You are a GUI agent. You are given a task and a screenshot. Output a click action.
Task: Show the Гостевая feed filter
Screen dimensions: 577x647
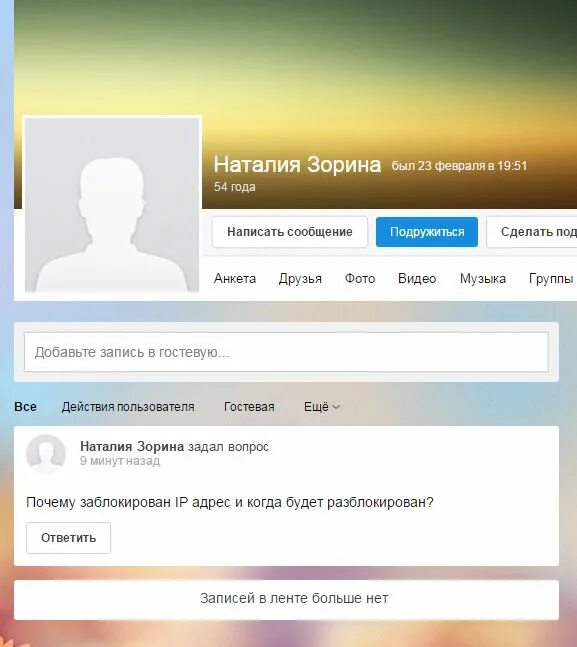point(249,407)
